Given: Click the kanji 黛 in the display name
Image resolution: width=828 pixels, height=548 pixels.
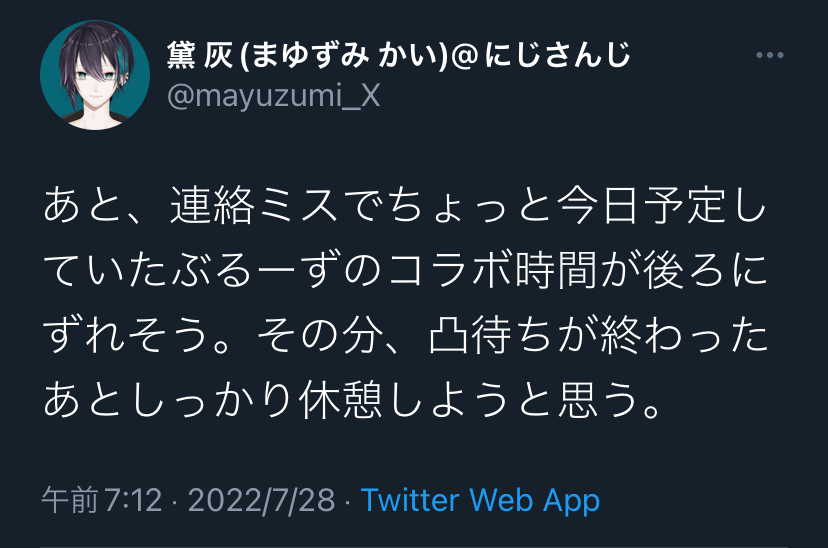Looking at the screenshot, I should pyautogui.click(x=181, y=55).
